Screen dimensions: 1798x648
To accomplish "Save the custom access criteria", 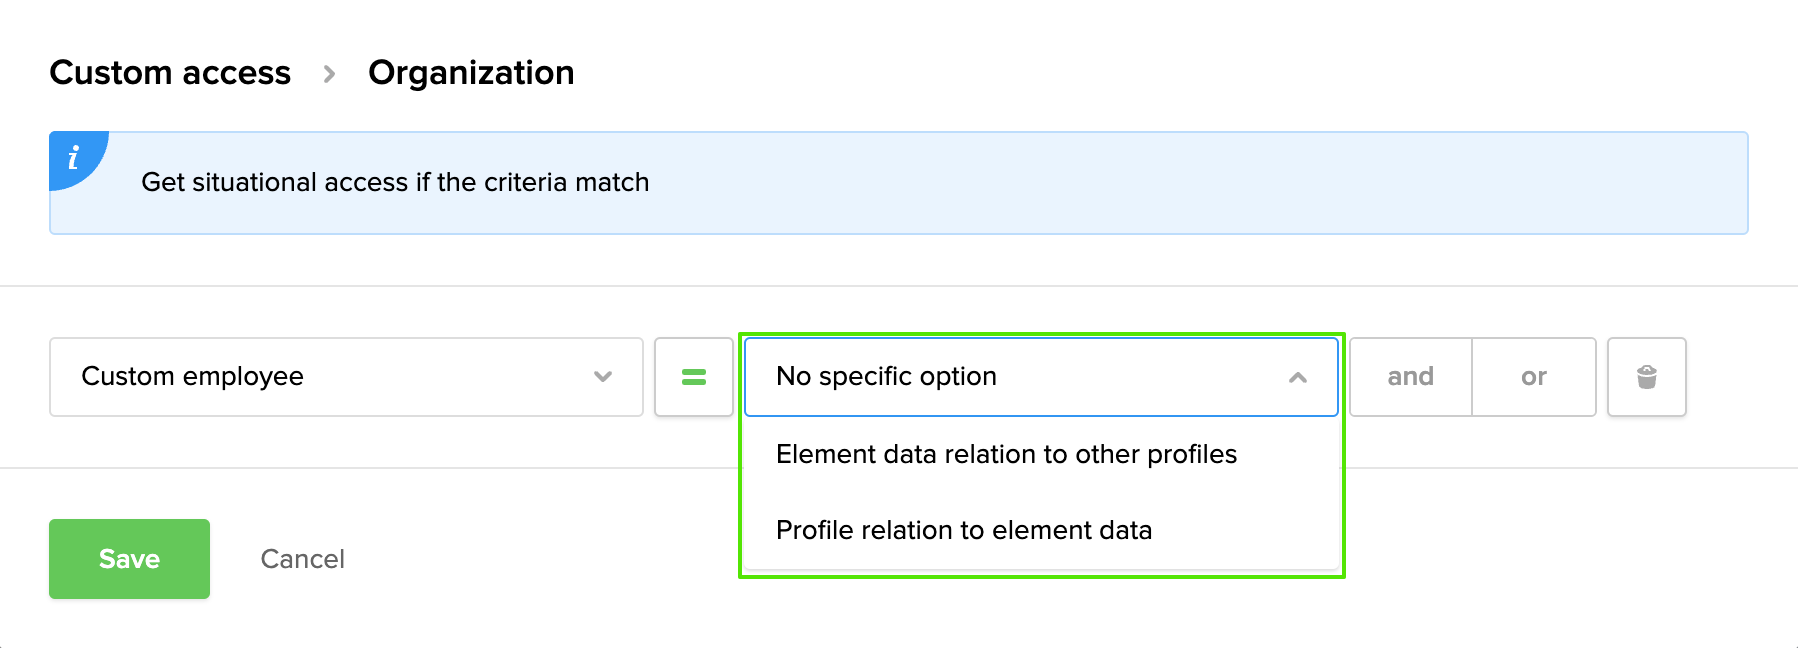I will 129,559.
